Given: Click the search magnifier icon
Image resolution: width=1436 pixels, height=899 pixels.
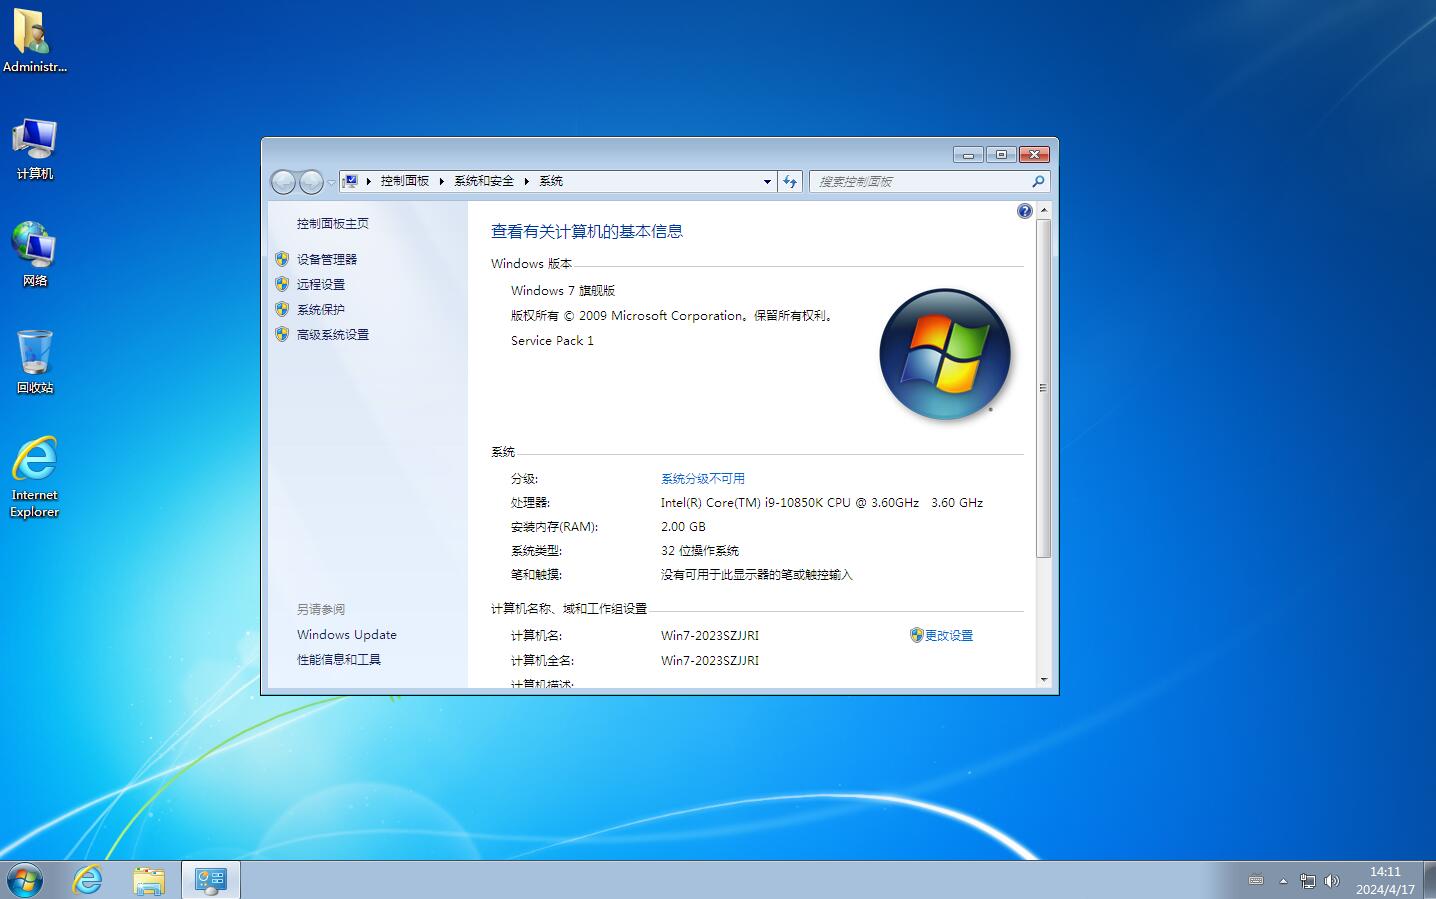Looking at the screenshot, I should click(1038, 181).
